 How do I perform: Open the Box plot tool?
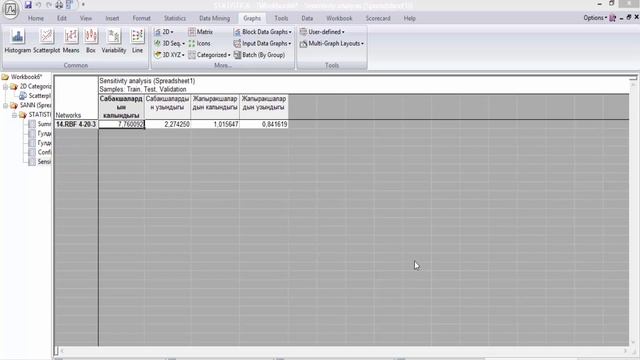91,41
